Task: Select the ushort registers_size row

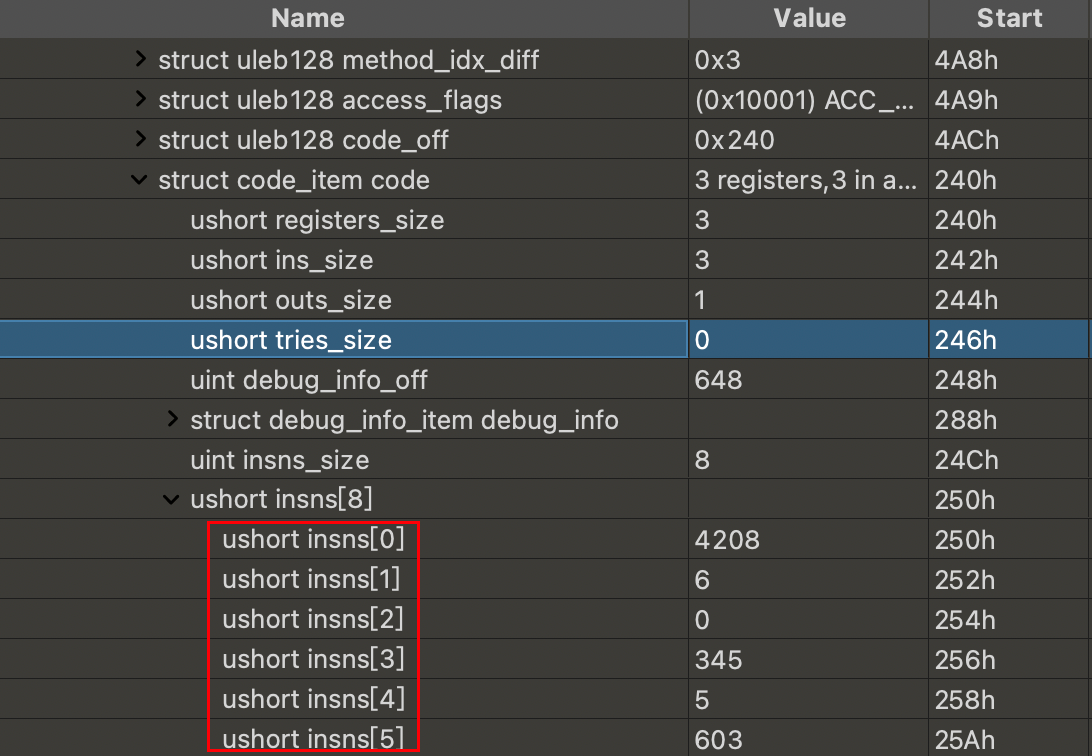Action: [317, 220]
